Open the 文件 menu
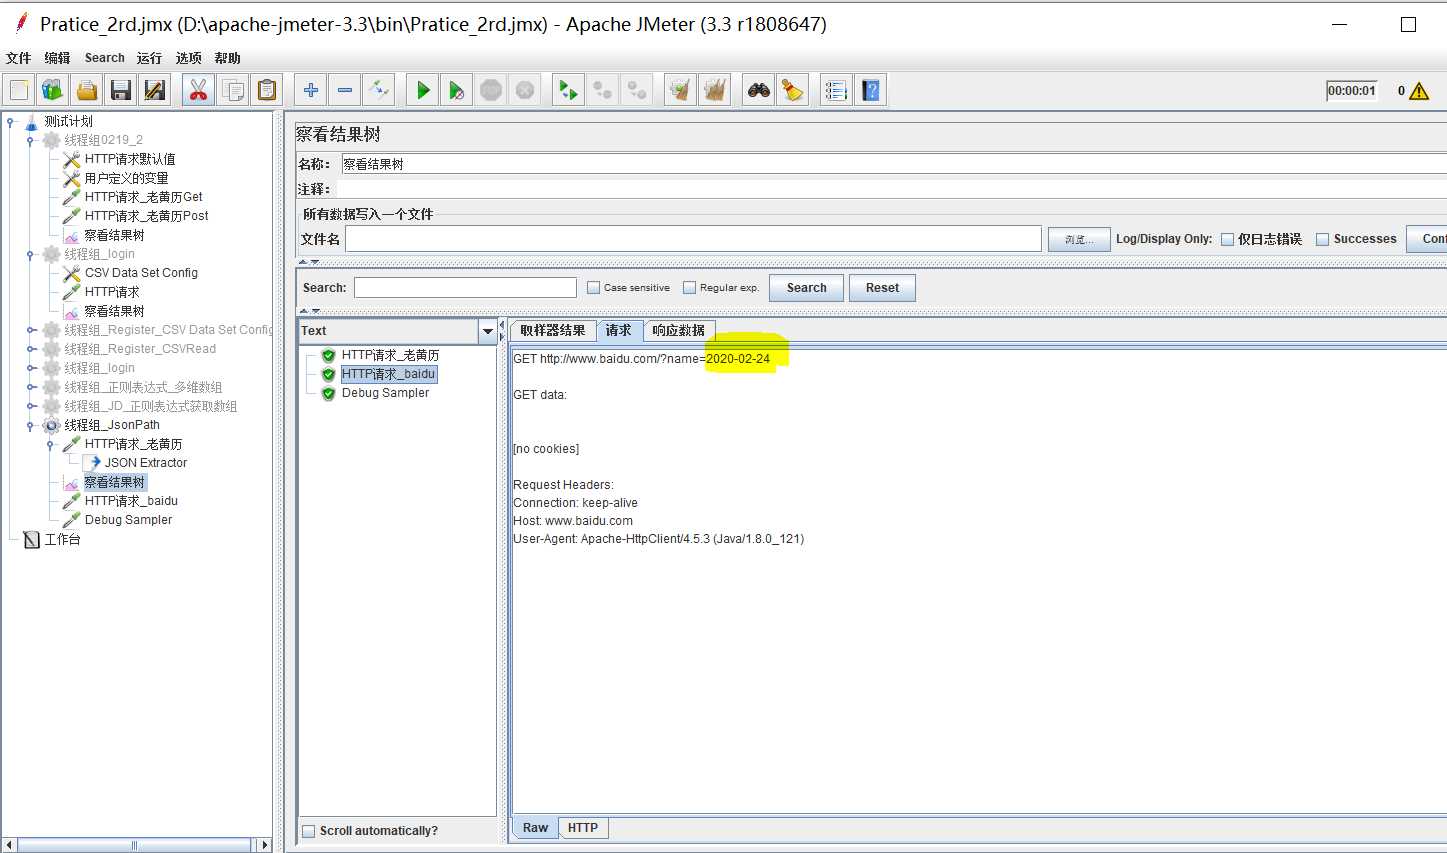Viewport: 1447px width, 853px height. pyautogui.click(x=19, y=58)
